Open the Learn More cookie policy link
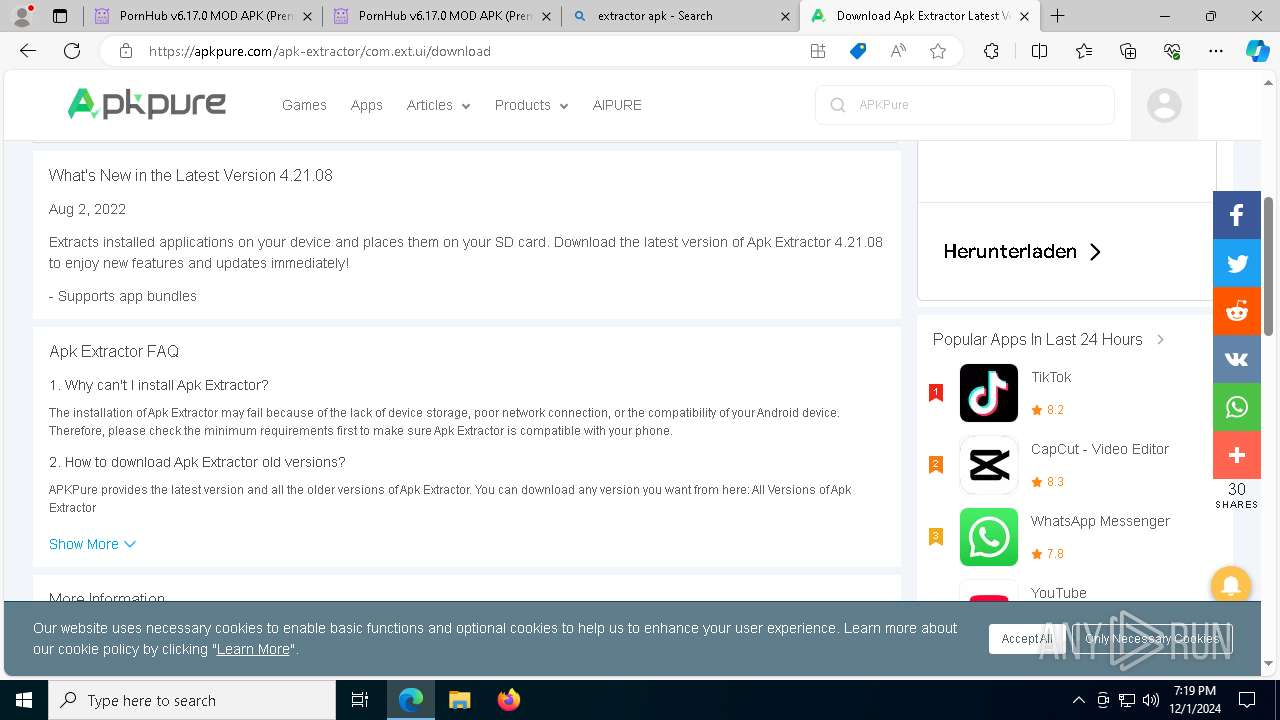1280x720 pixels. click(253, 649)
